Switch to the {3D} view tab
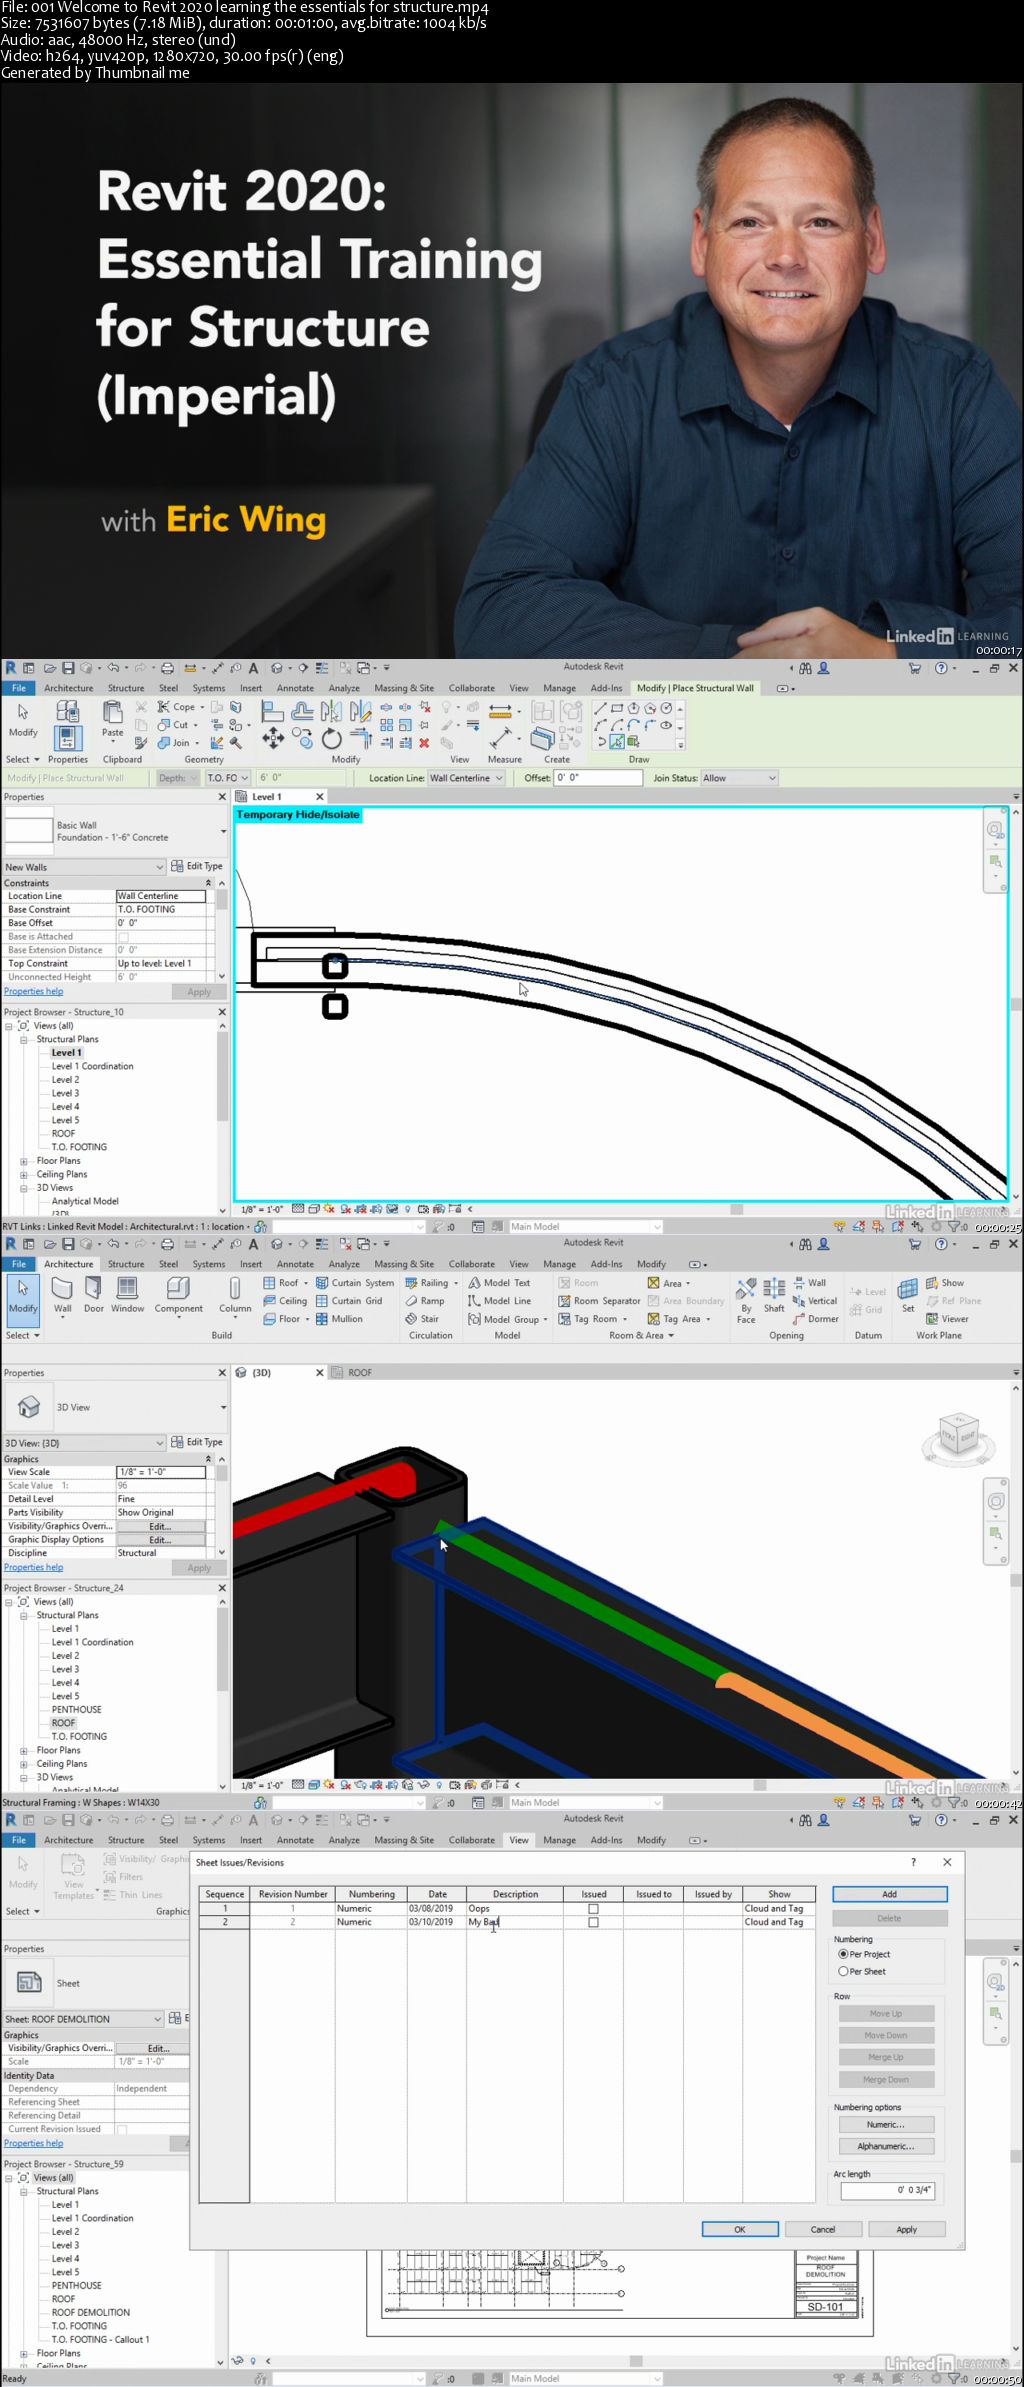This screenshot has width=1024, height=2387. (x=262, y=1373)
